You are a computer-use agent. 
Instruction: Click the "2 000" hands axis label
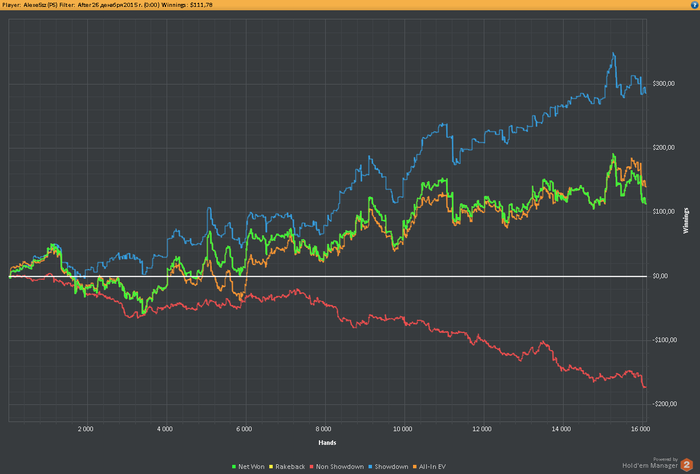85,429
